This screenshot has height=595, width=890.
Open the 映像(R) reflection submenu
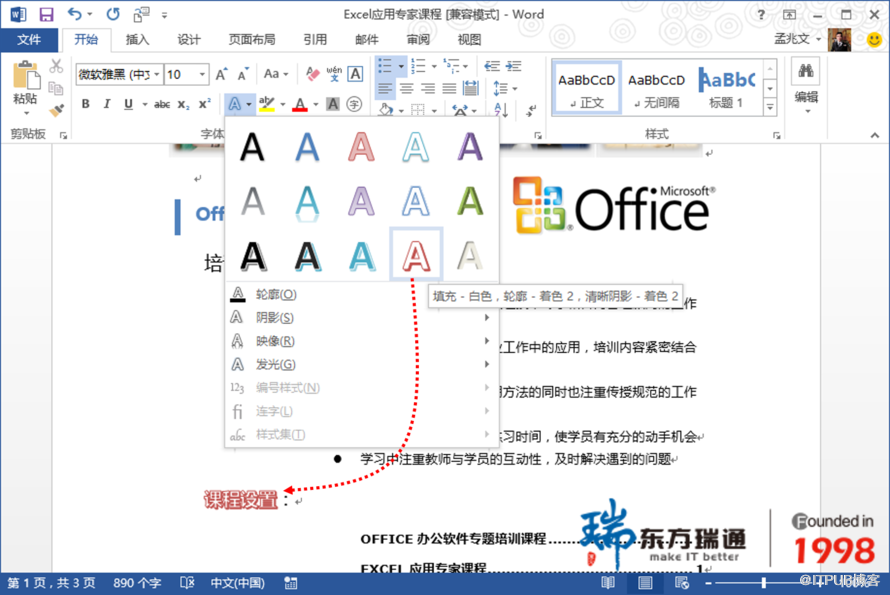point(361,341)
